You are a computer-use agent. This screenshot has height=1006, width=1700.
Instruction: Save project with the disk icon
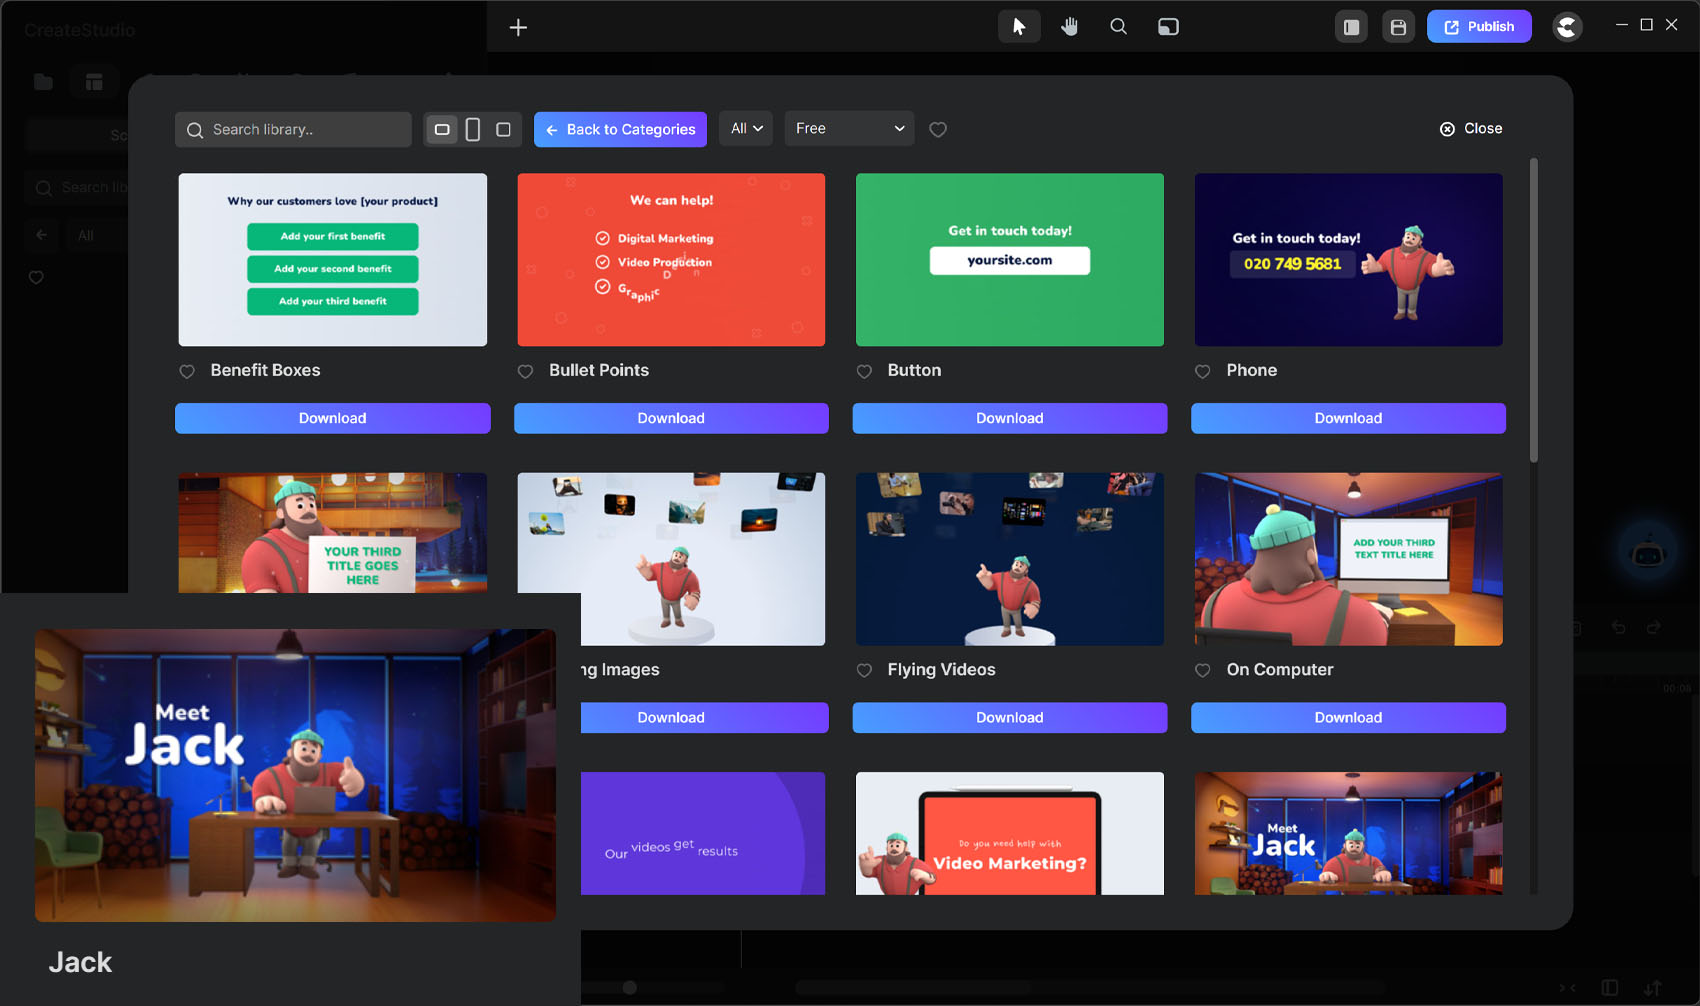pos(1398,27)
